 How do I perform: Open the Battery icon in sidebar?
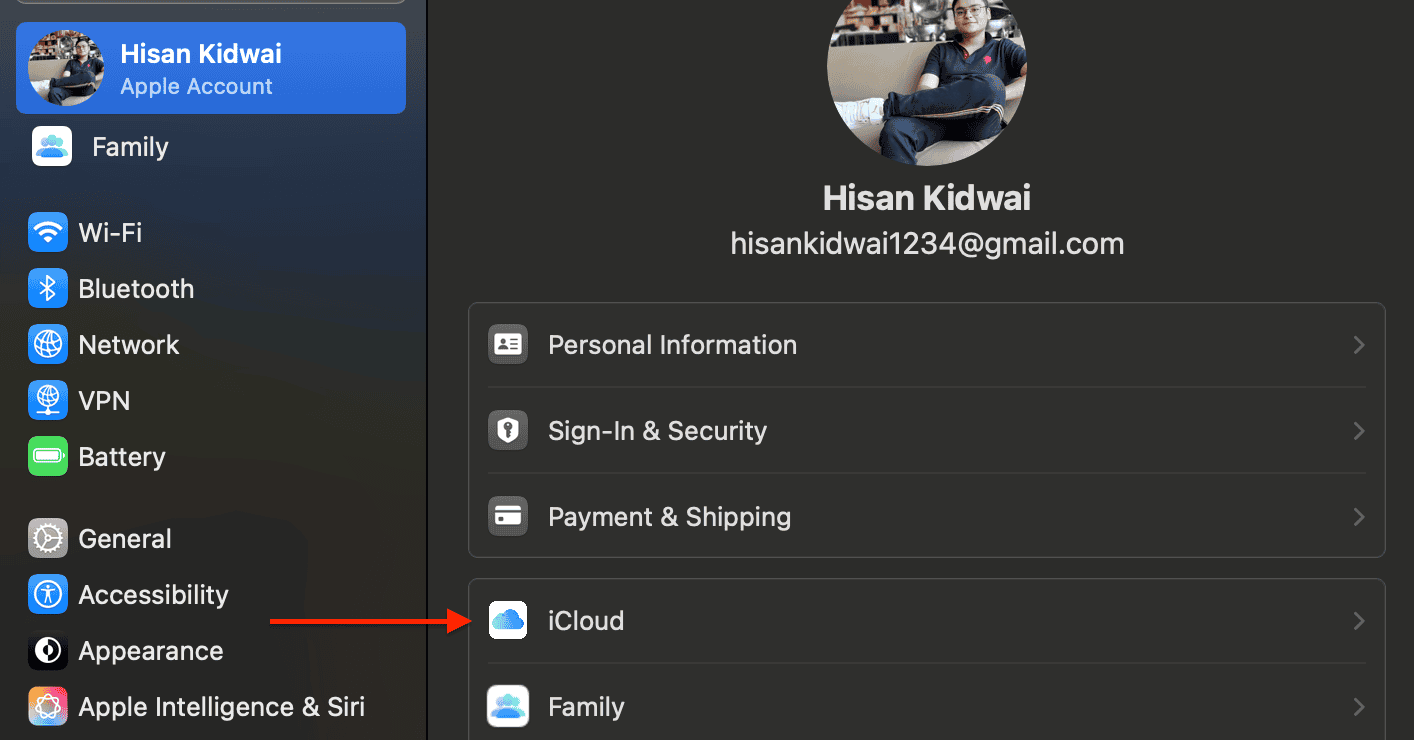pos(48,457)
